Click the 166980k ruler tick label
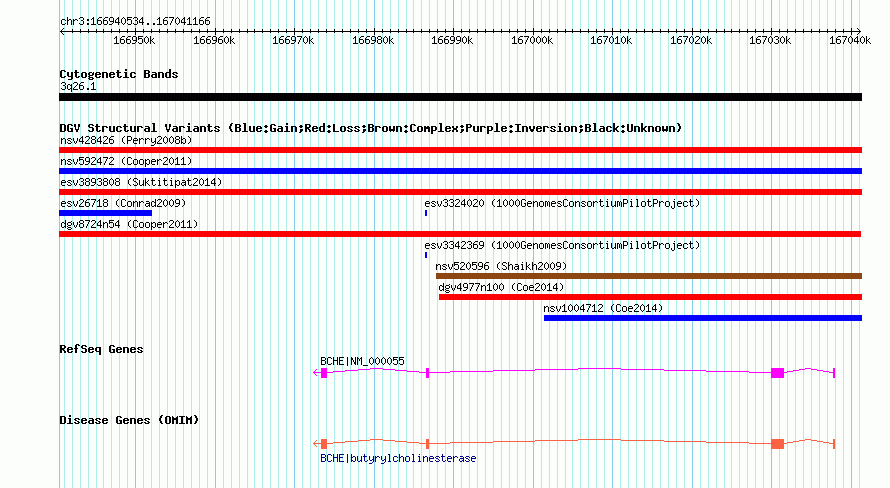The height and width of the screenshot is (488, 890). click(373, 40)
